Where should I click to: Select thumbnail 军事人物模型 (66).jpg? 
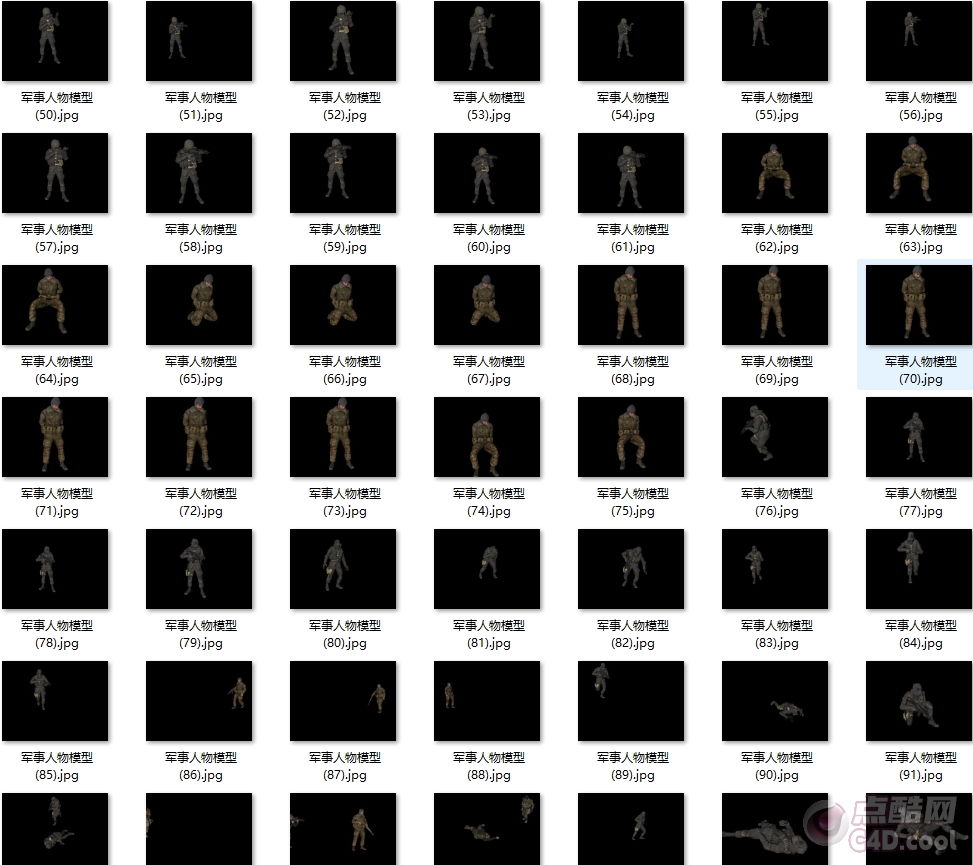343,305
